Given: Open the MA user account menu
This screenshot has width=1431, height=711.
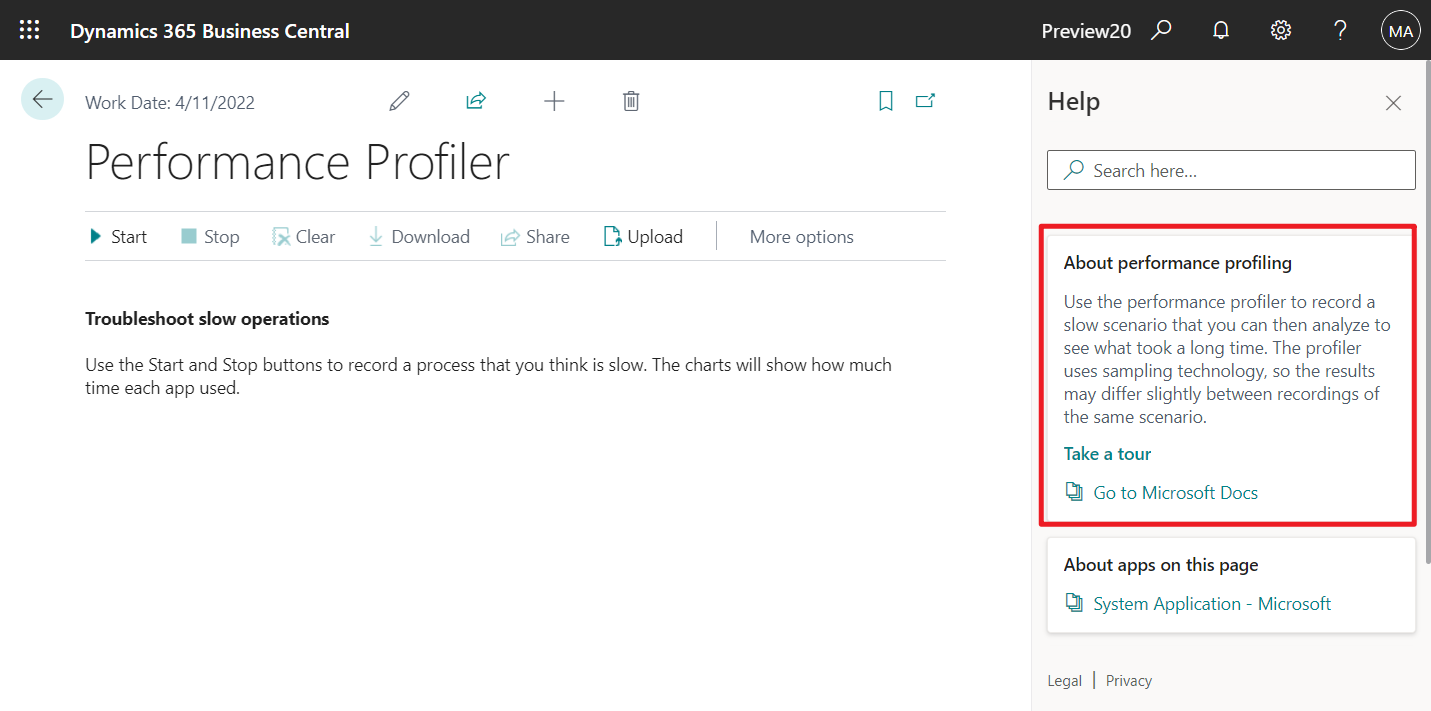Looking at the screenshot, I should (x=1400, y=30).
